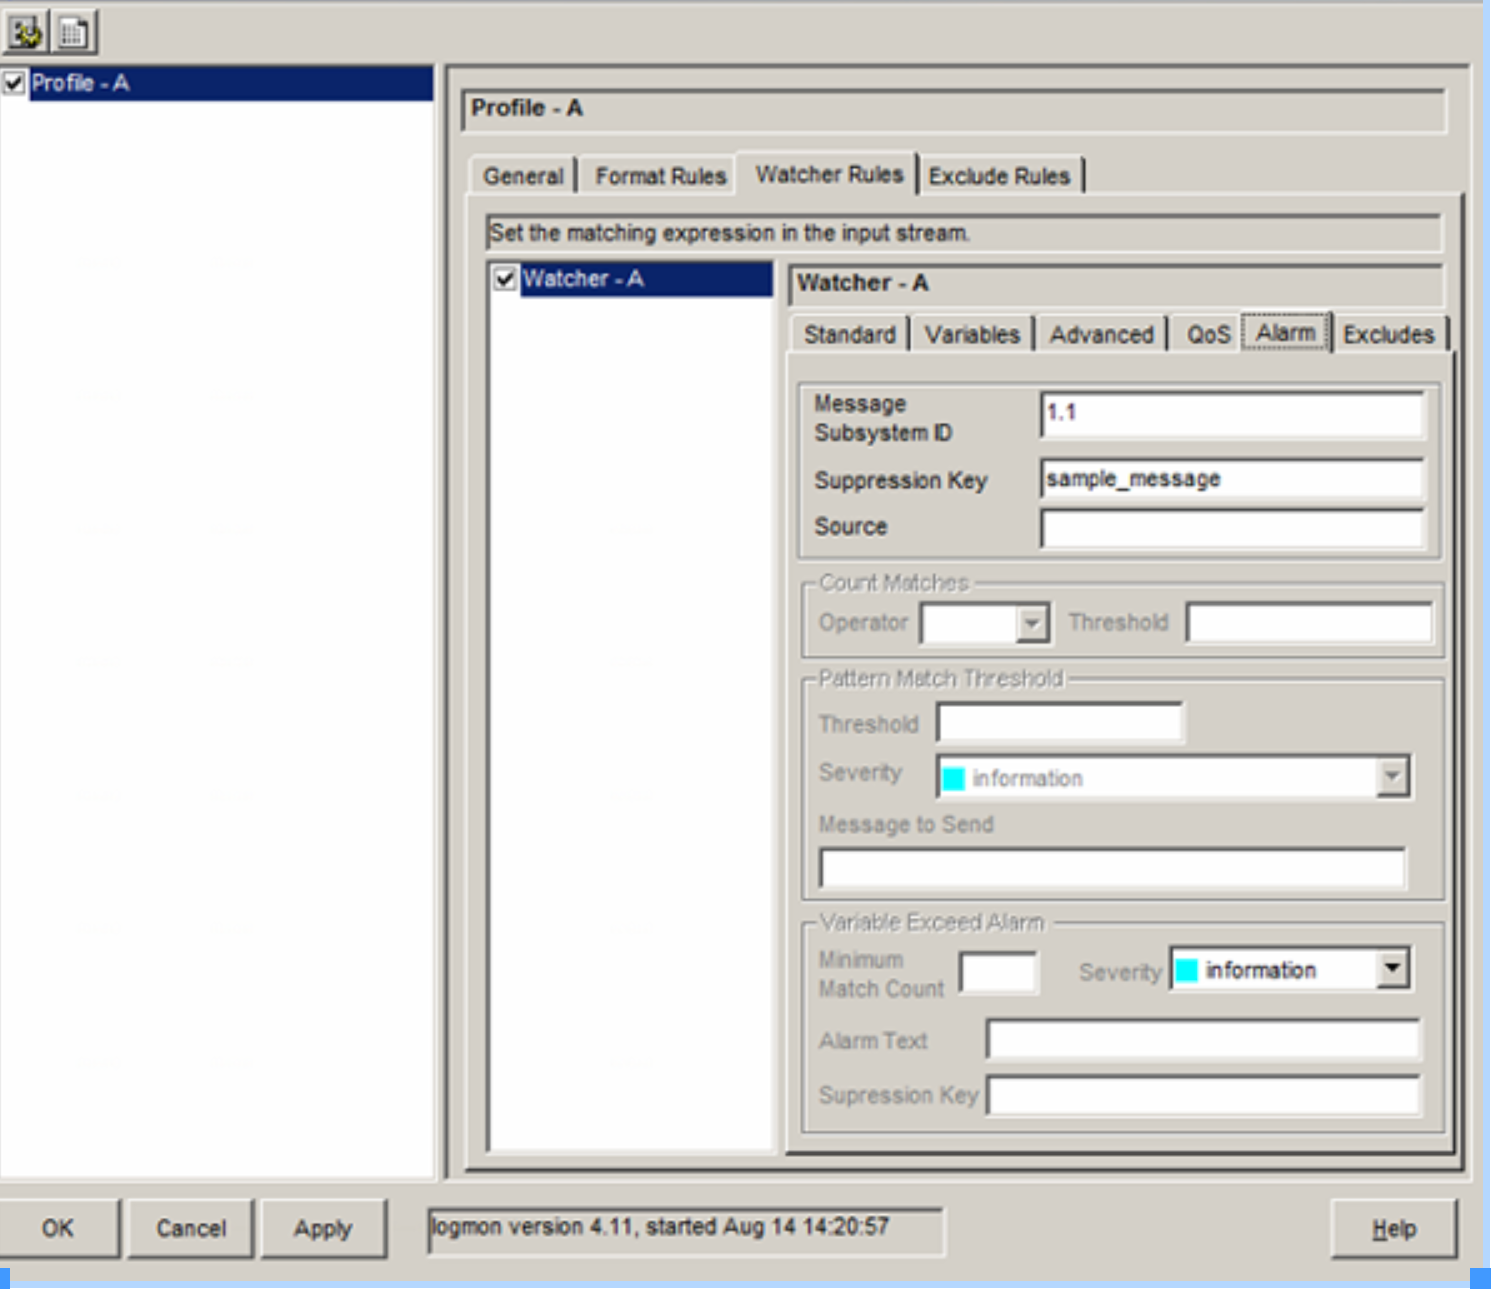Expand Pattern Match Threshold Severity dropdown
Image resolution: width=1491 pixels, height=1289 pixels.
1391,777
